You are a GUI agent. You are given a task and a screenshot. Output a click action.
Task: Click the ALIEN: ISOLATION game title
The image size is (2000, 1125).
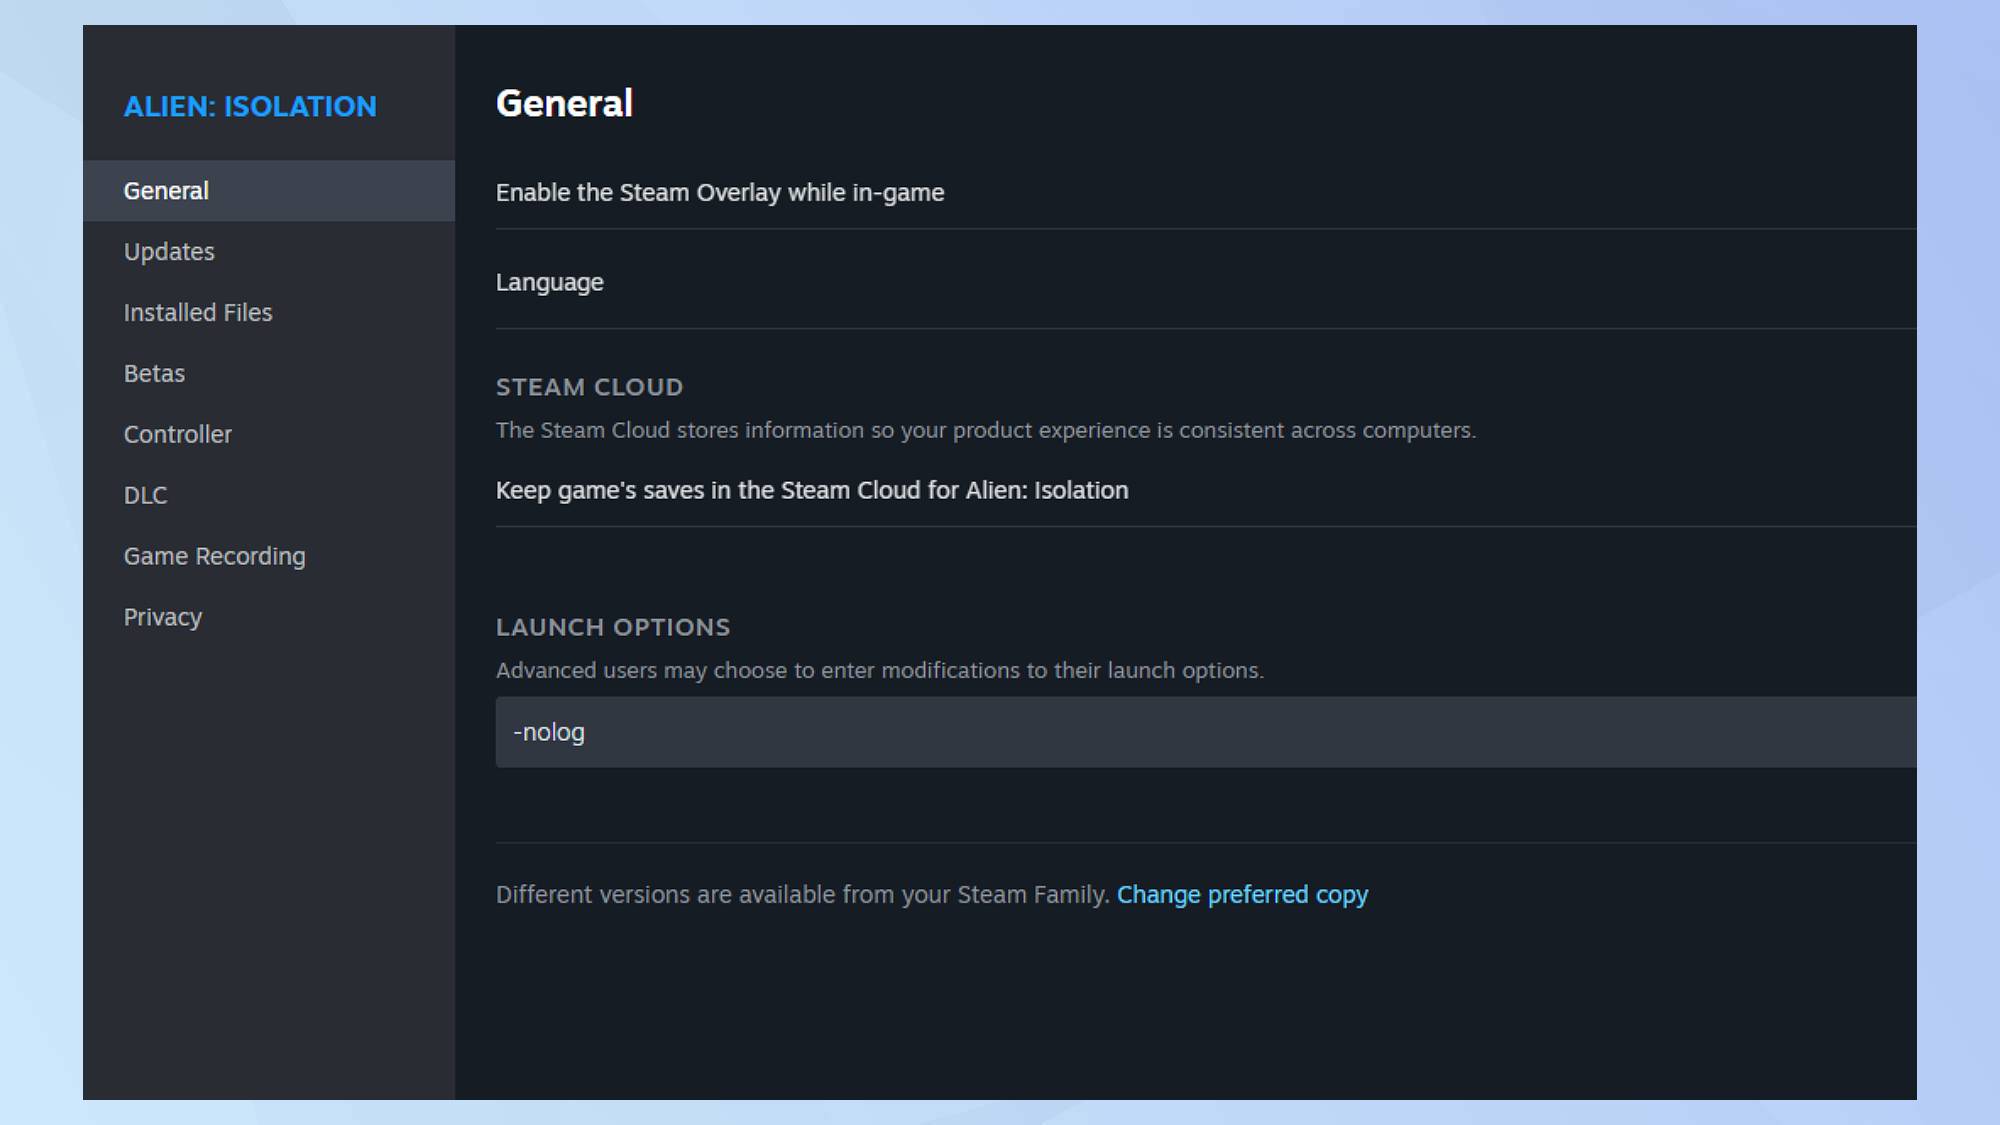coord(250,106)
